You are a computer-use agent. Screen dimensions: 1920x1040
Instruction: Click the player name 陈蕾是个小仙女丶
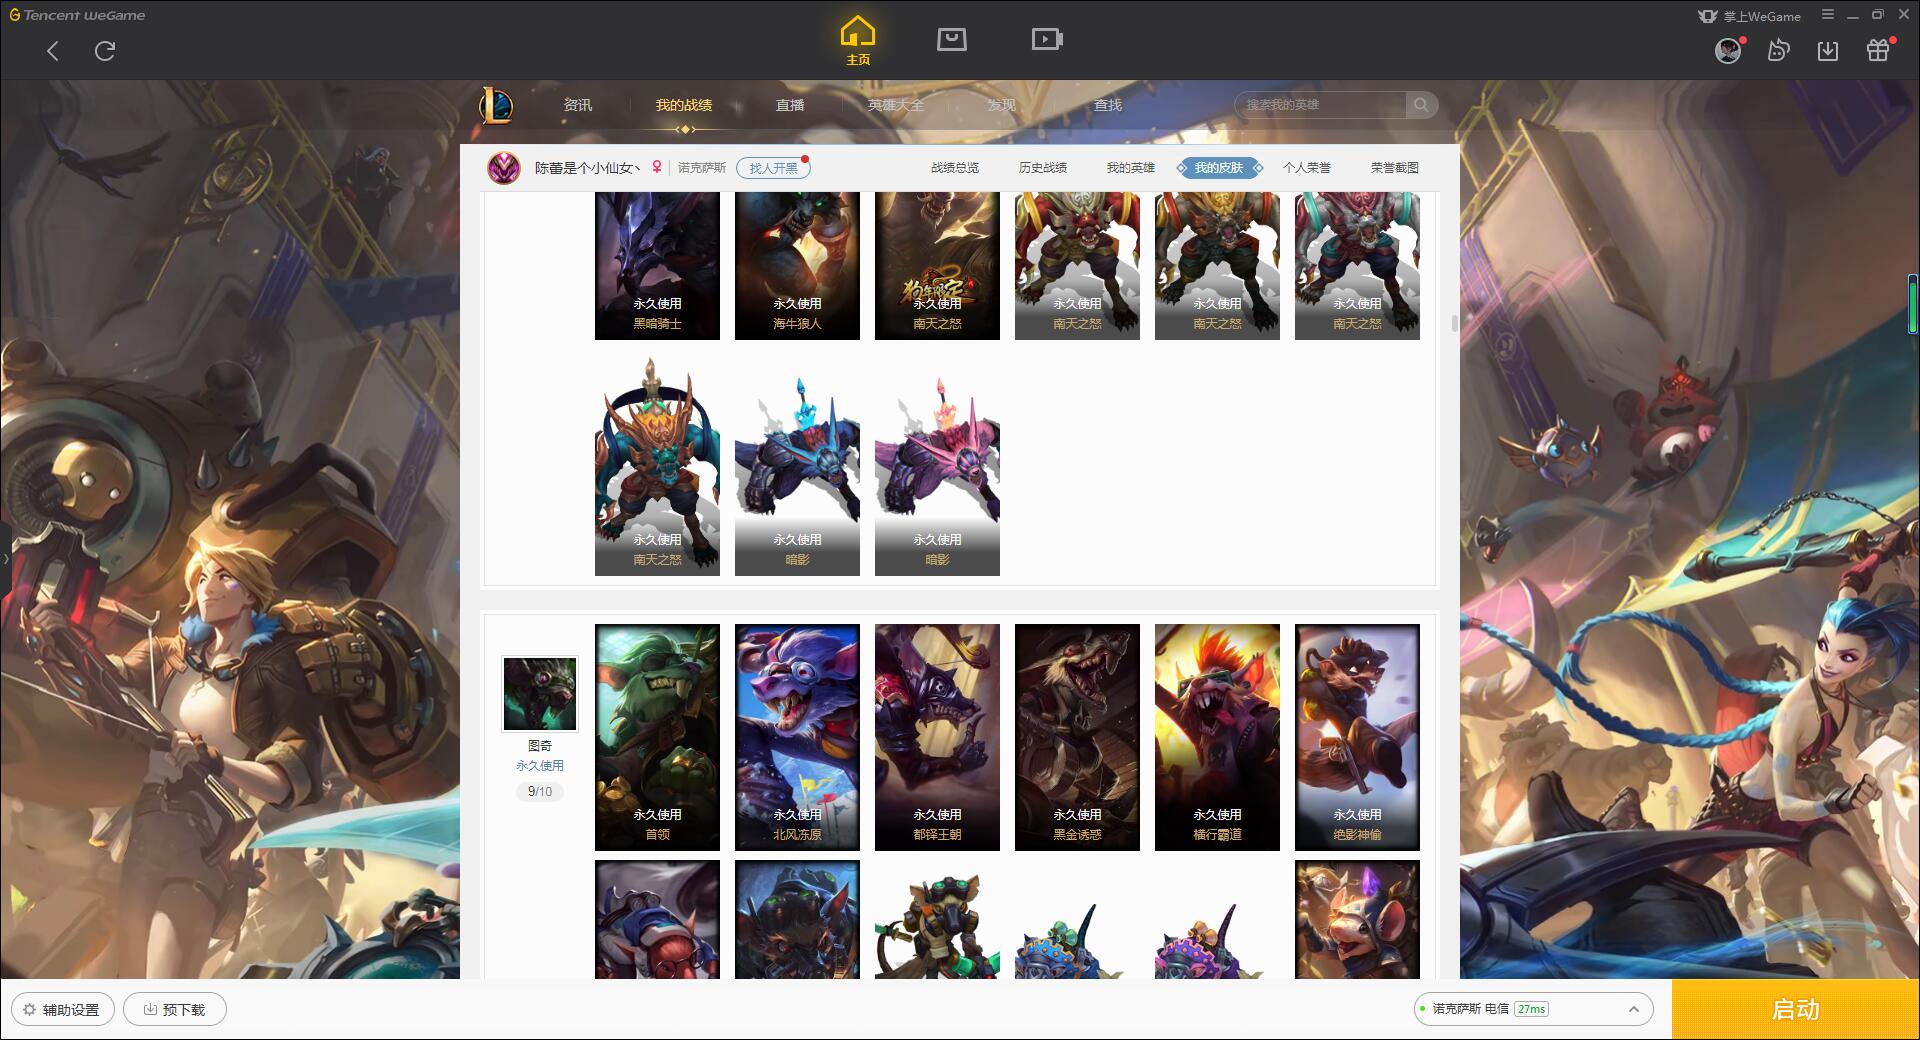tap(587, 168)
